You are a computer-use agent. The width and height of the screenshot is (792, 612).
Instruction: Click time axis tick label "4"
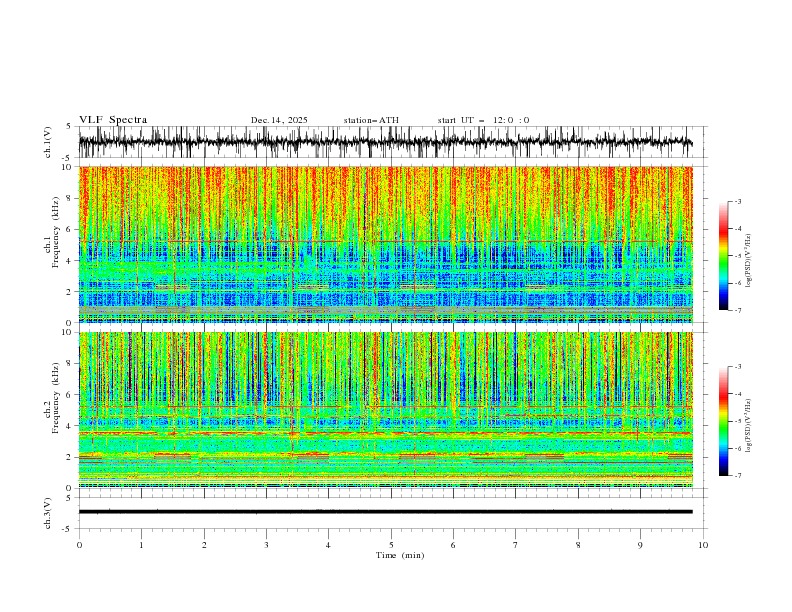tap(328, 545)
